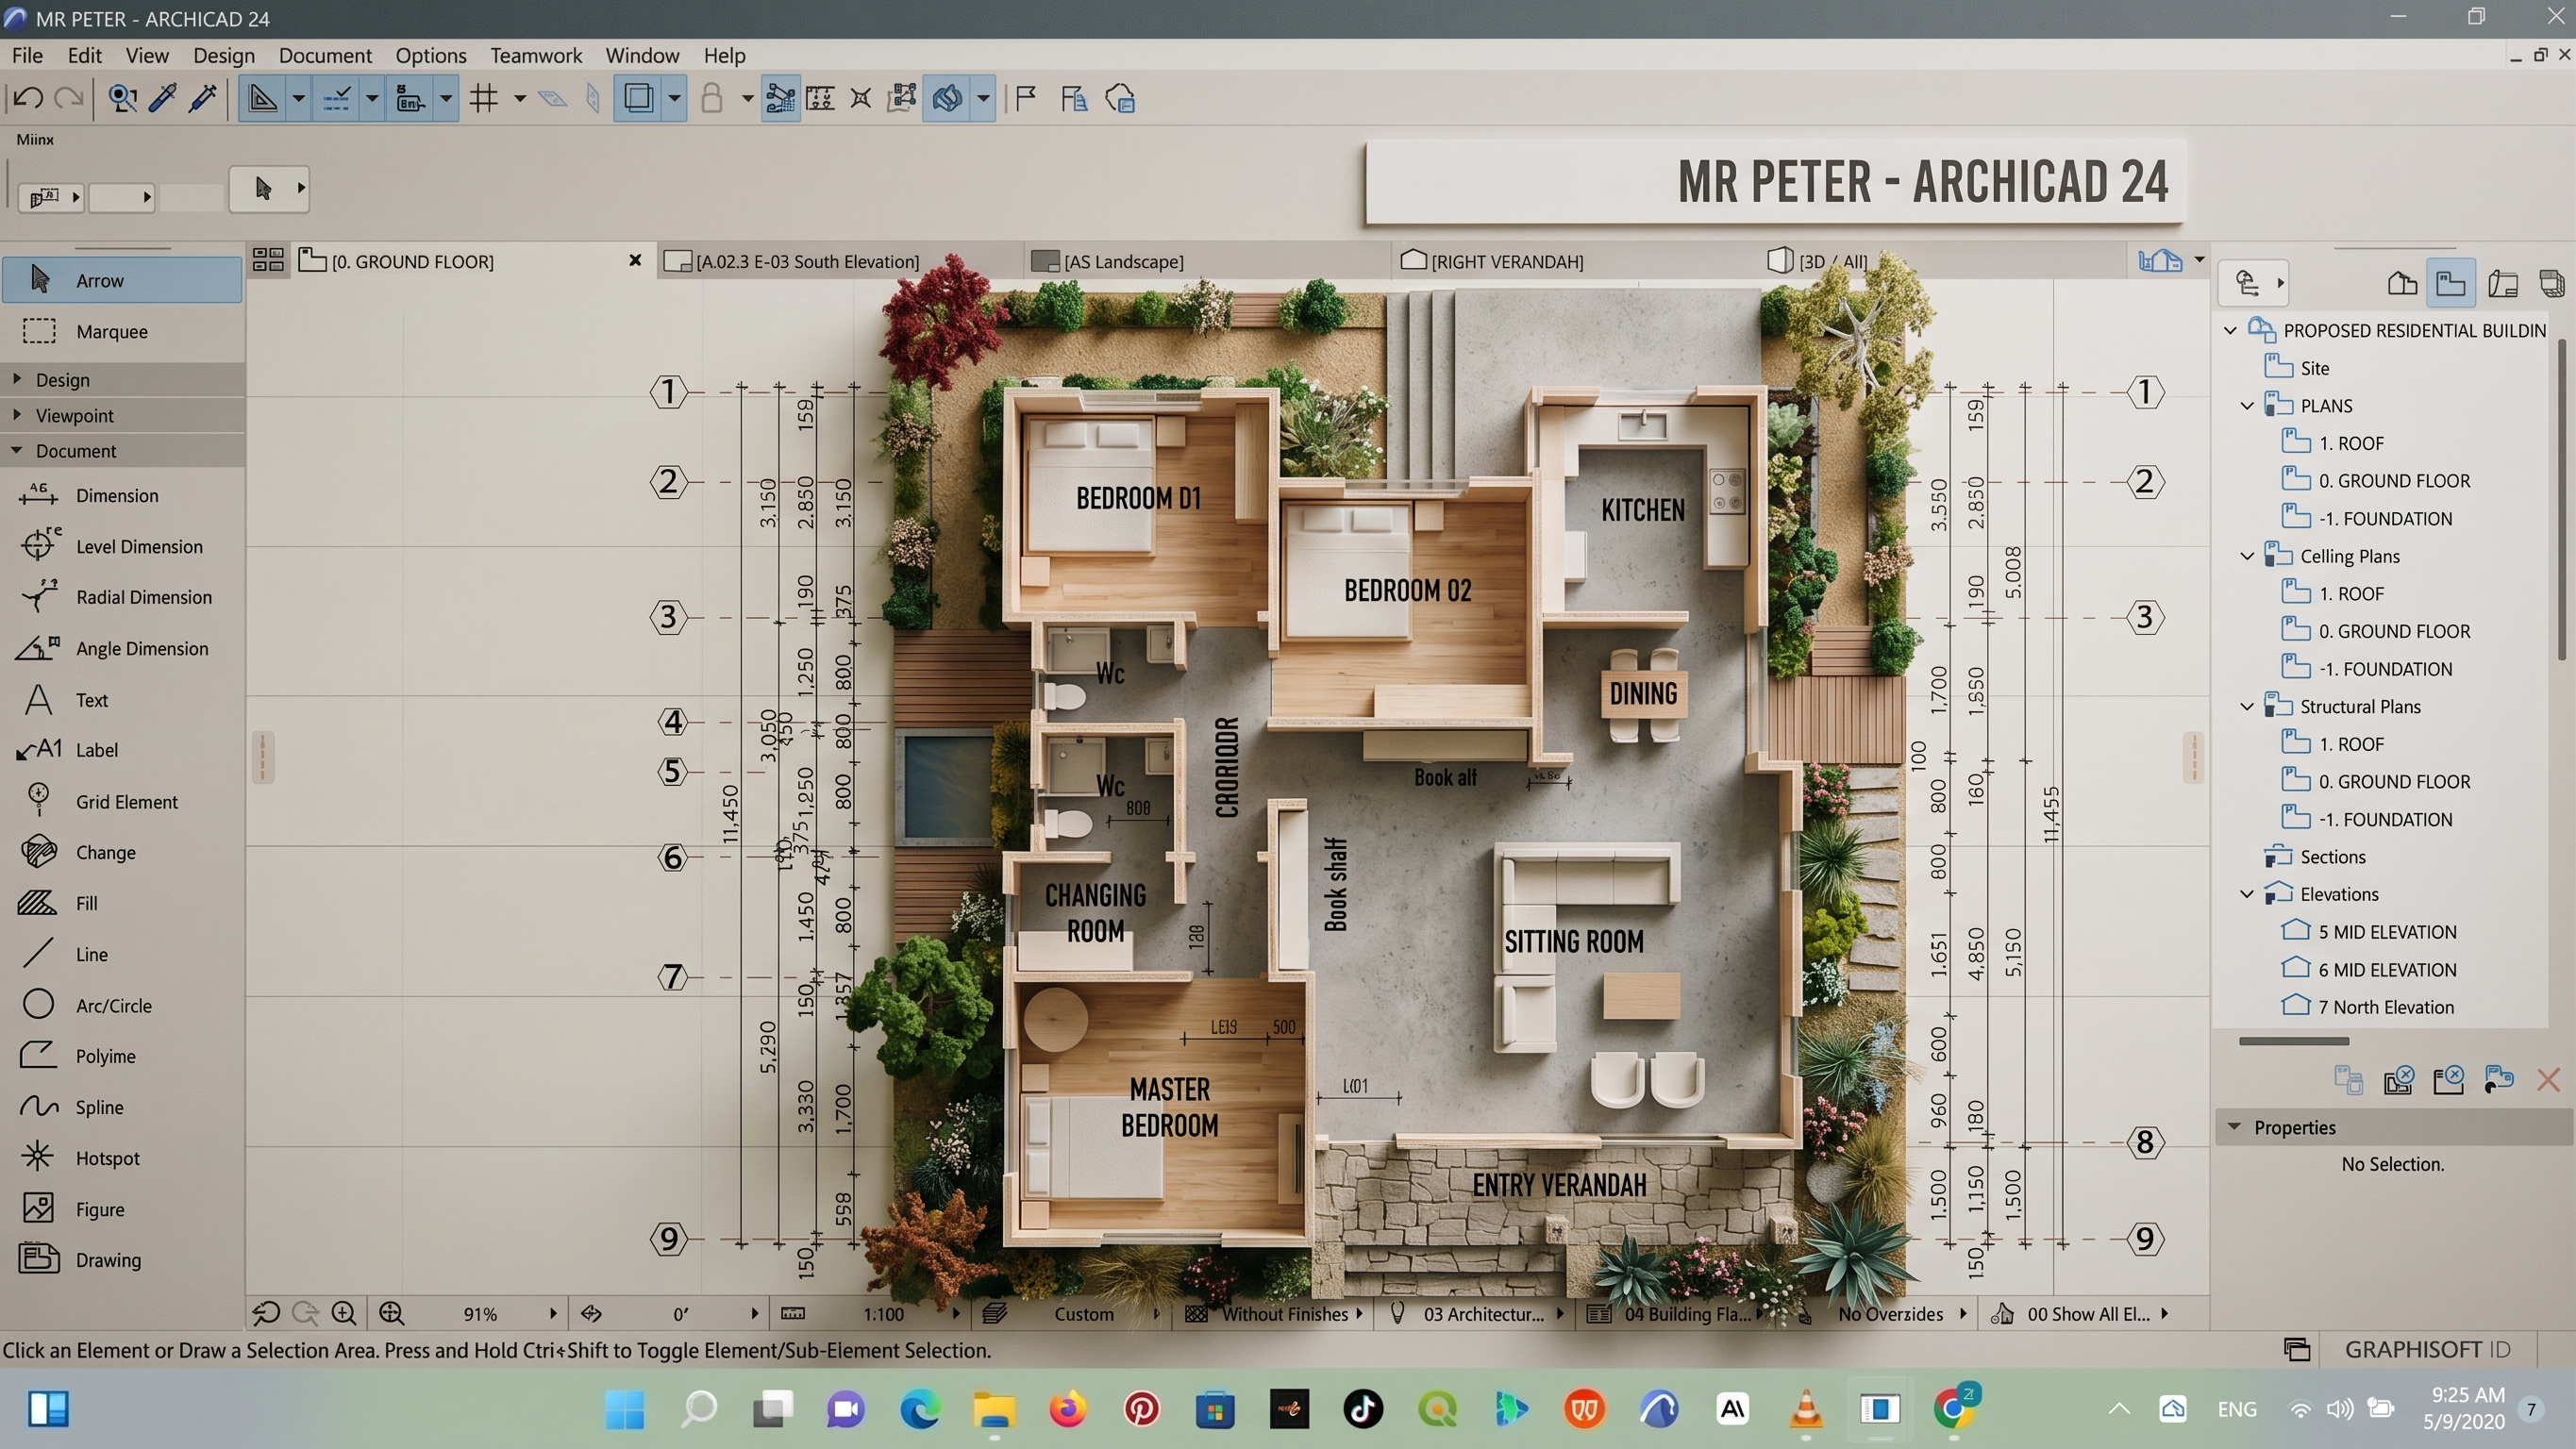Viewport: 2576px width, 1449px height.
Task: Toggle the grid snap icon
Action: pyautogui.click(x=484, y=98)
